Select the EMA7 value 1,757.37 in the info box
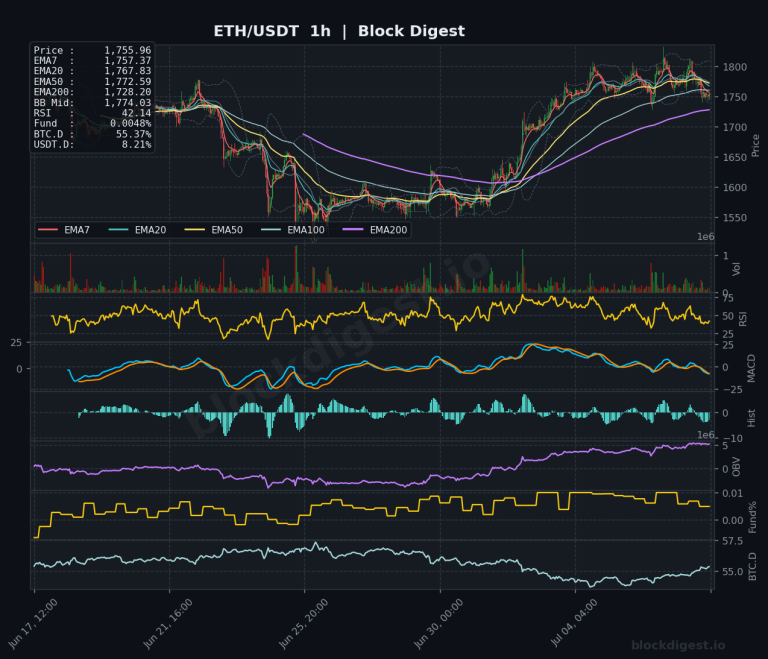This screenshot has height=659, width=768. 127,61
